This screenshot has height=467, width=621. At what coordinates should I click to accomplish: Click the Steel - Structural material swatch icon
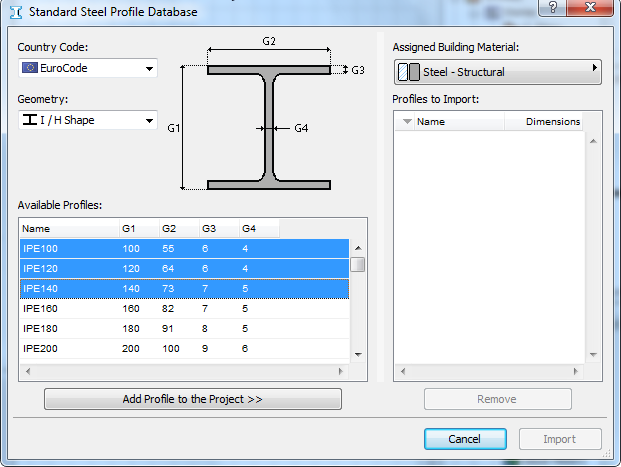tap(409, 72)
